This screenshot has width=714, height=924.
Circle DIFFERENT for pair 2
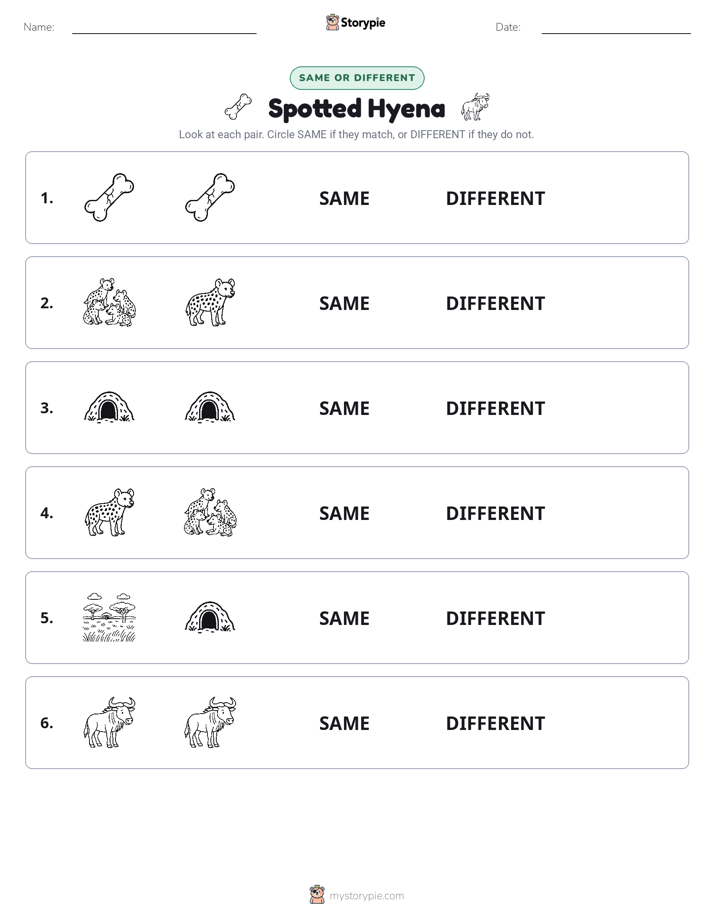495,303
